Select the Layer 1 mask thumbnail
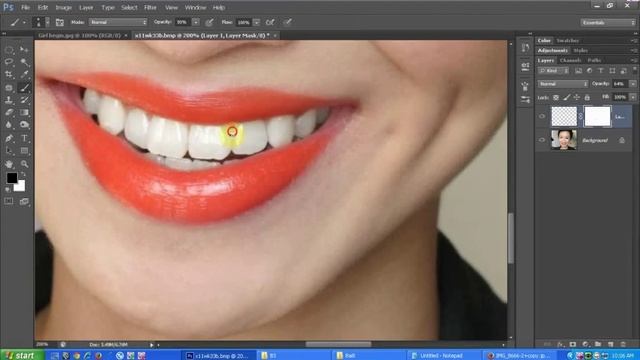Screen dimensions: 640x360 (598, 116)
